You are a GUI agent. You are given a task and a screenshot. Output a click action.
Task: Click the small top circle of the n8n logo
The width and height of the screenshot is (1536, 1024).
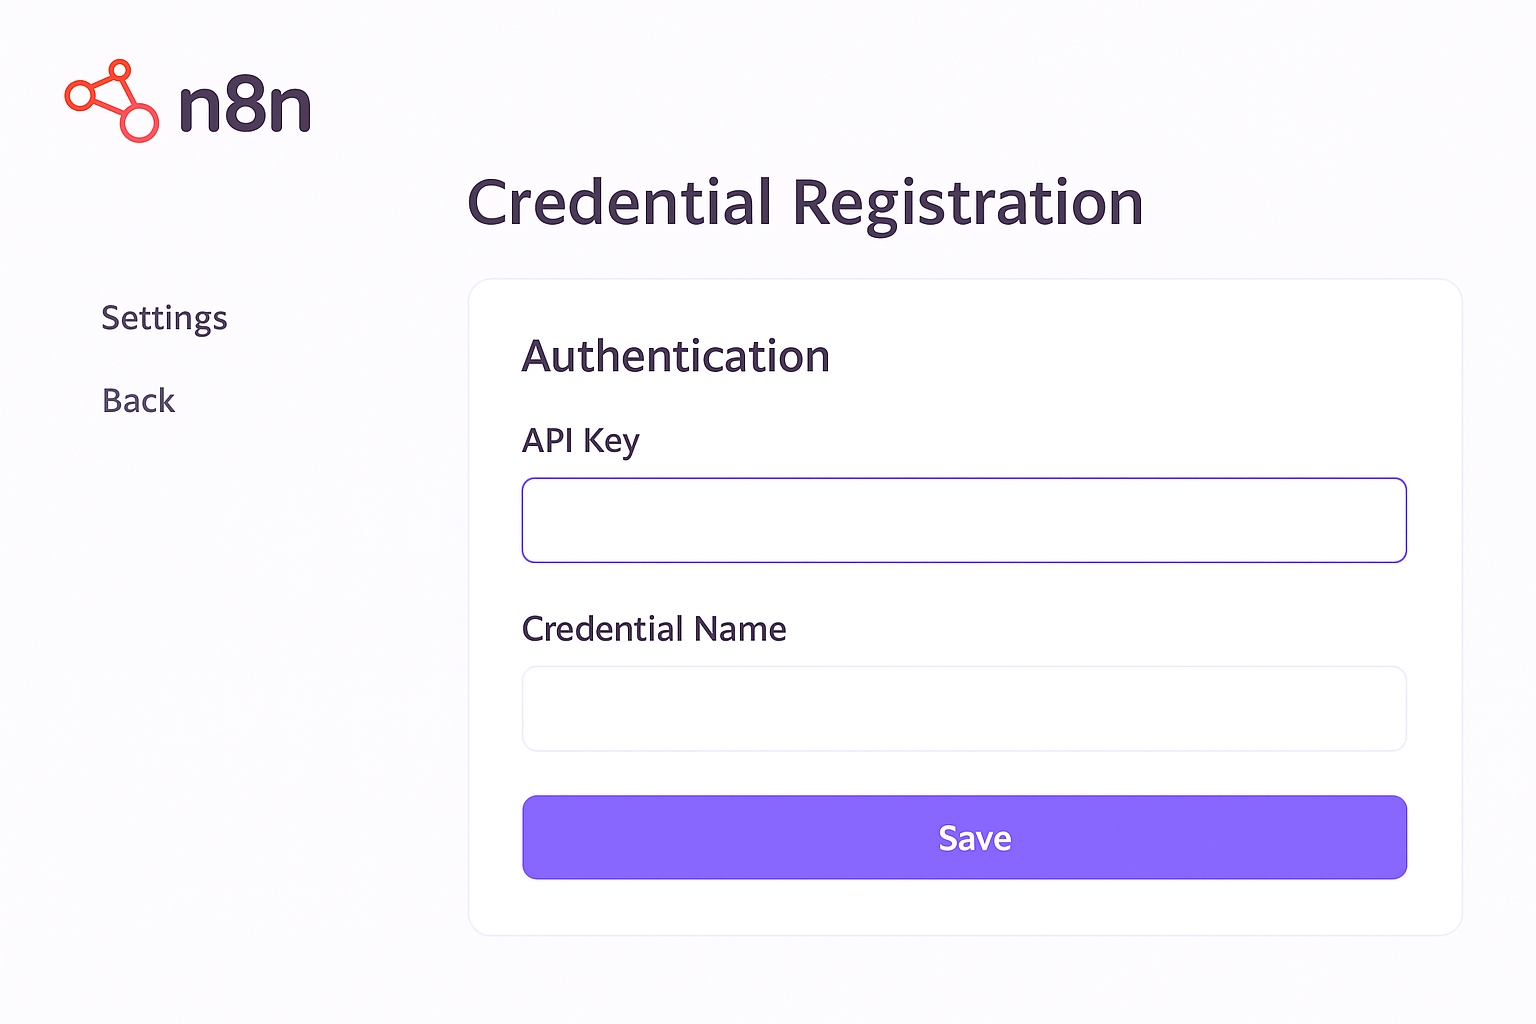pyautogui.click(x=120, y=70)
